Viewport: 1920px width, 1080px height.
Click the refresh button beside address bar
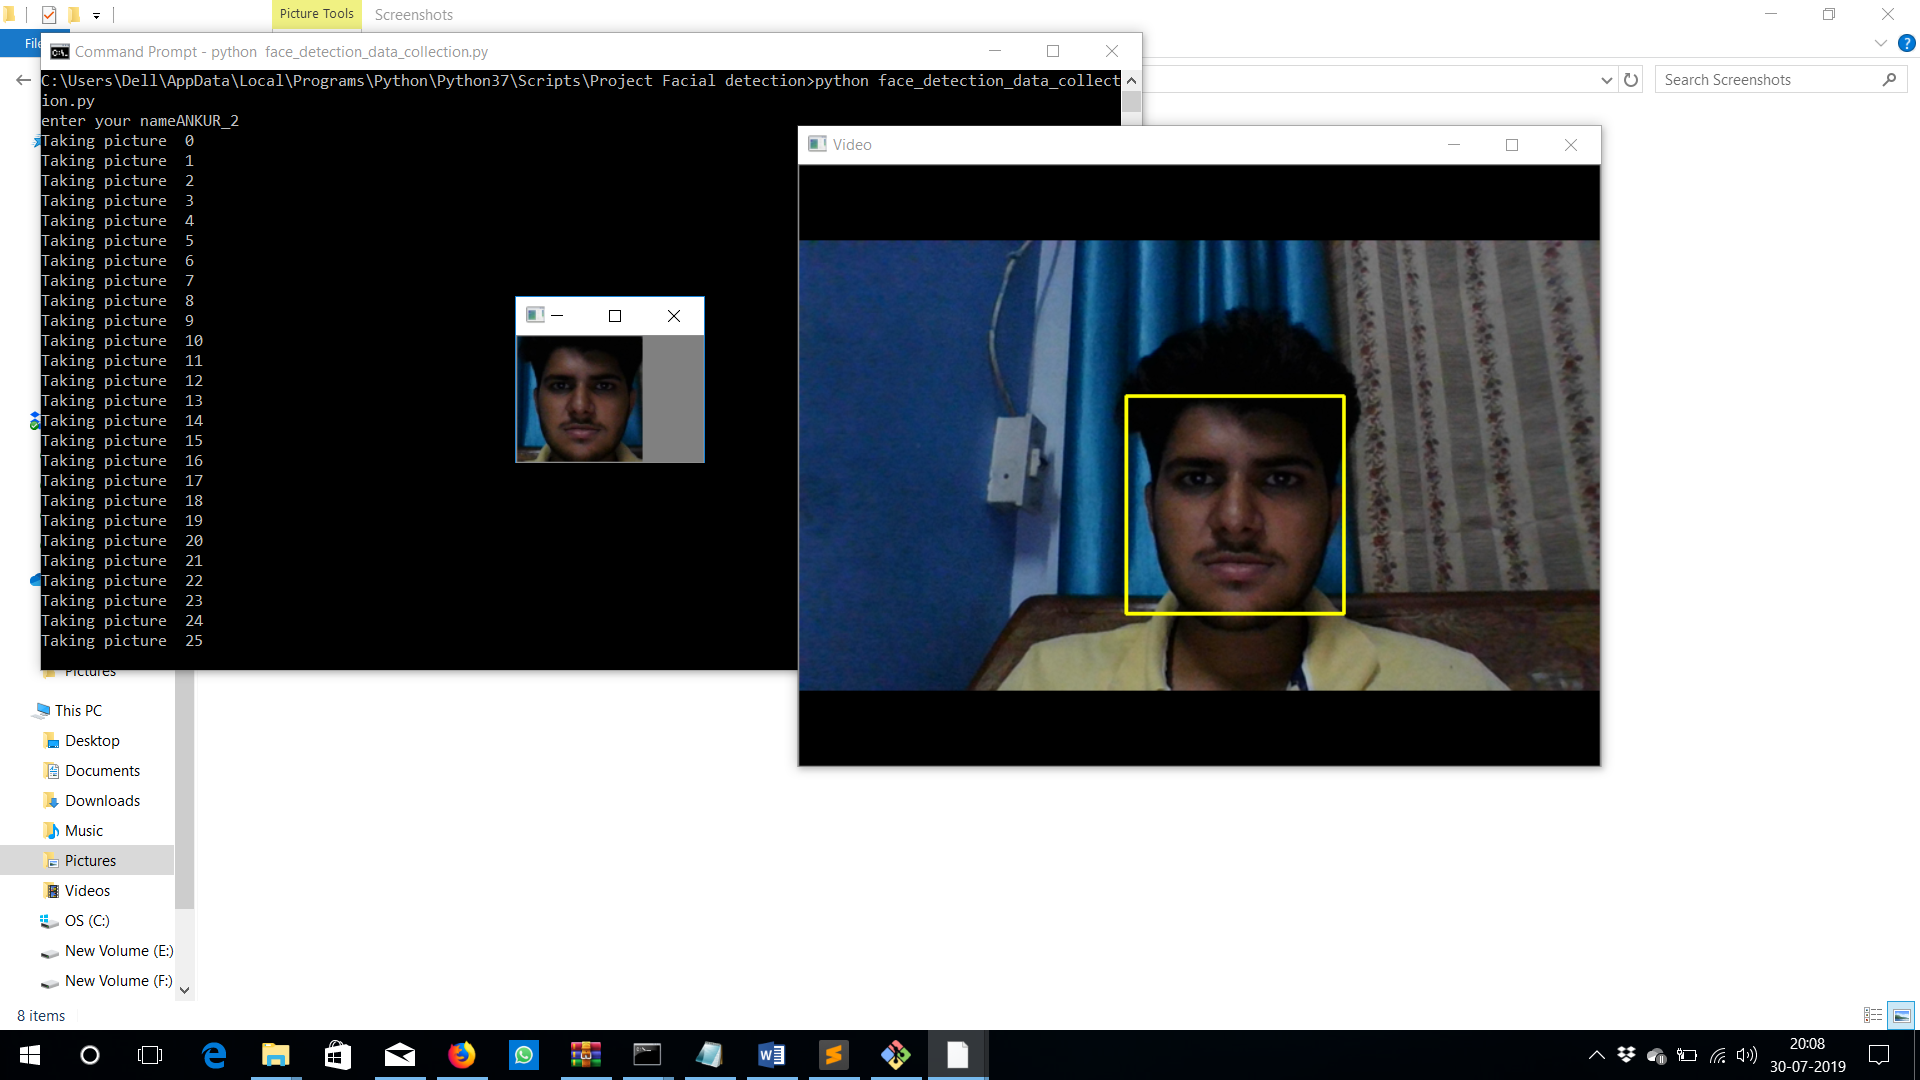[x=1631, y=80]
